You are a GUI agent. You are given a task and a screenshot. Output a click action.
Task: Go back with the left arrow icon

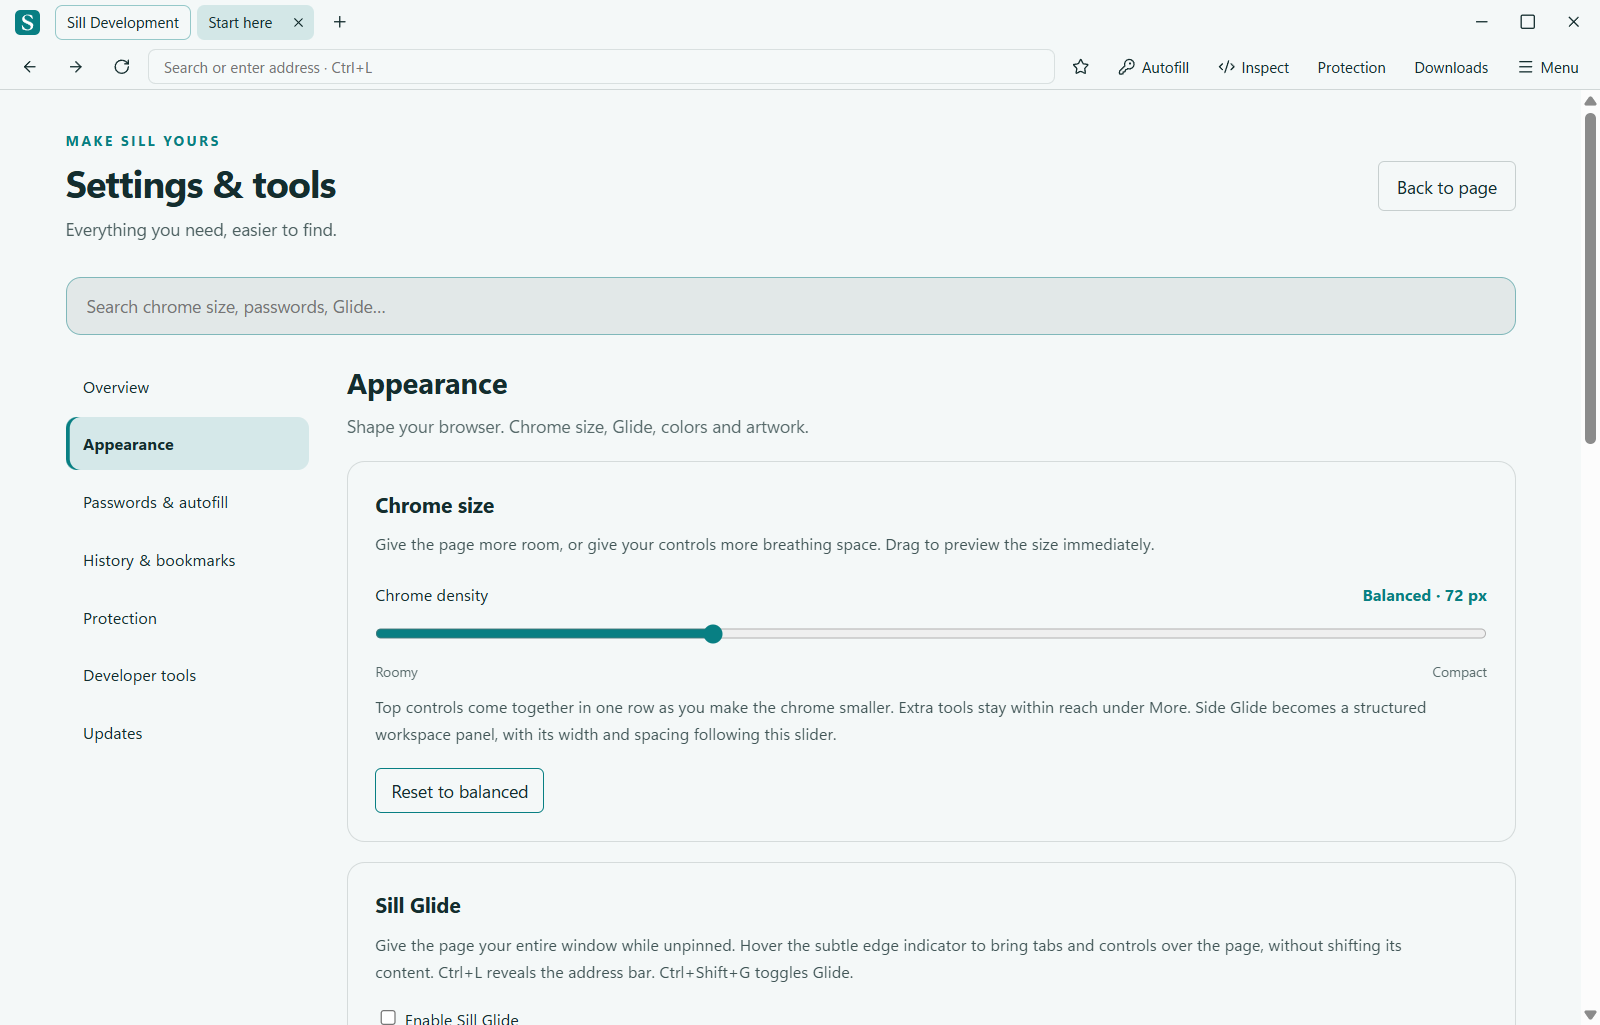30,67
